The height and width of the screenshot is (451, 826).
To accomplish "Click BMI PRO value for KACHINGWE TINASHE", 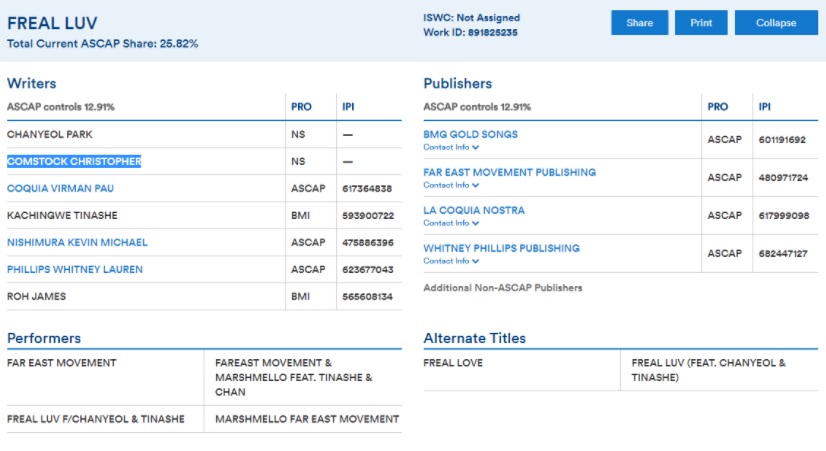I will 300,215.
